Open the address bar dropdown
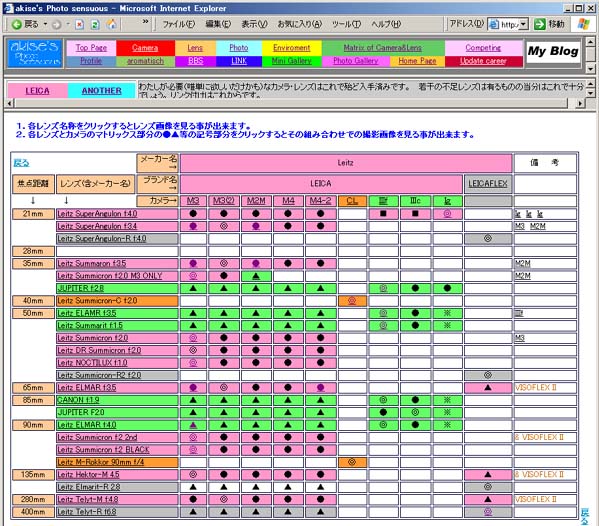 524,24
